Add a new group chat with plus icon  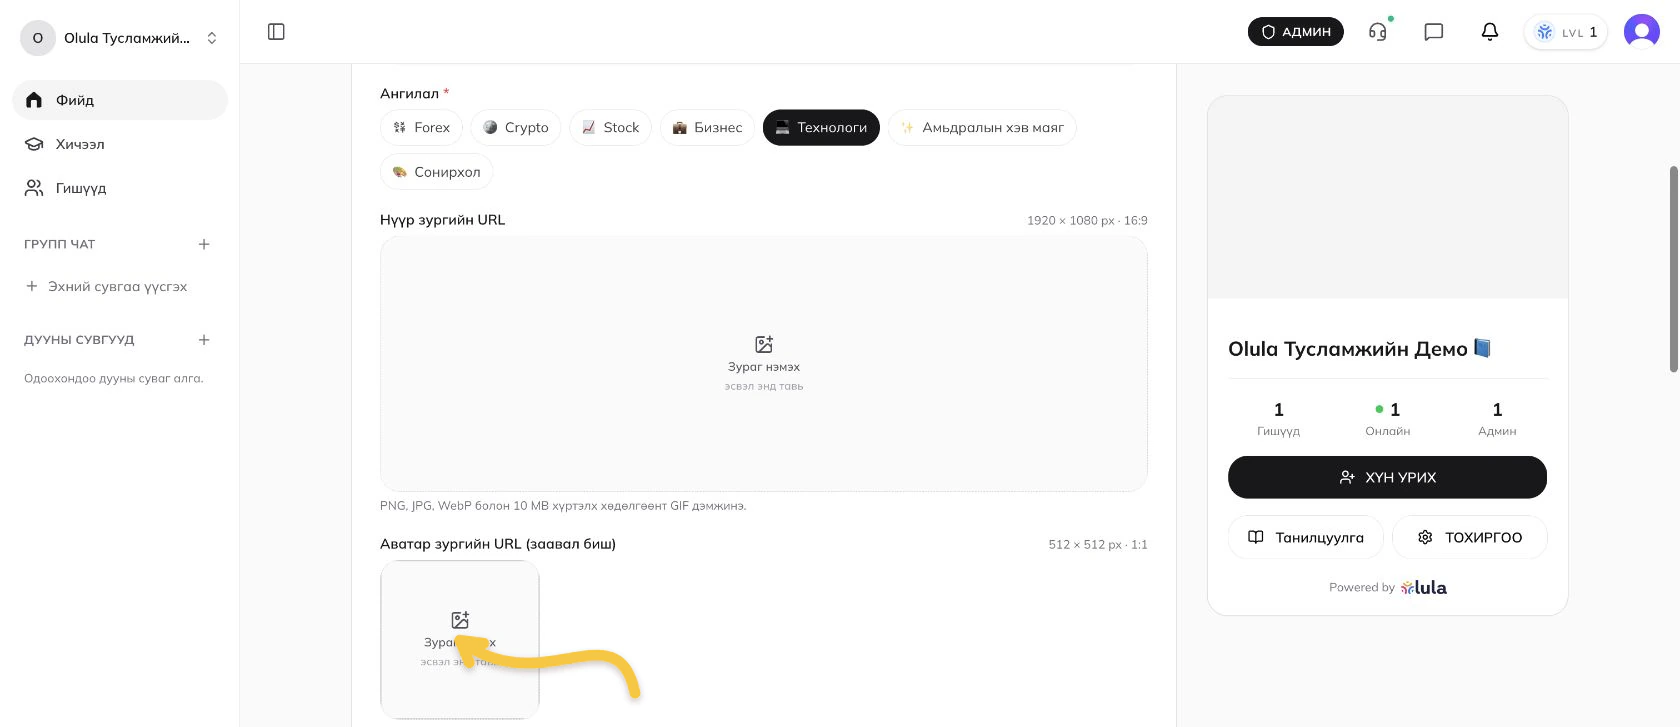(x=204, y=244)
